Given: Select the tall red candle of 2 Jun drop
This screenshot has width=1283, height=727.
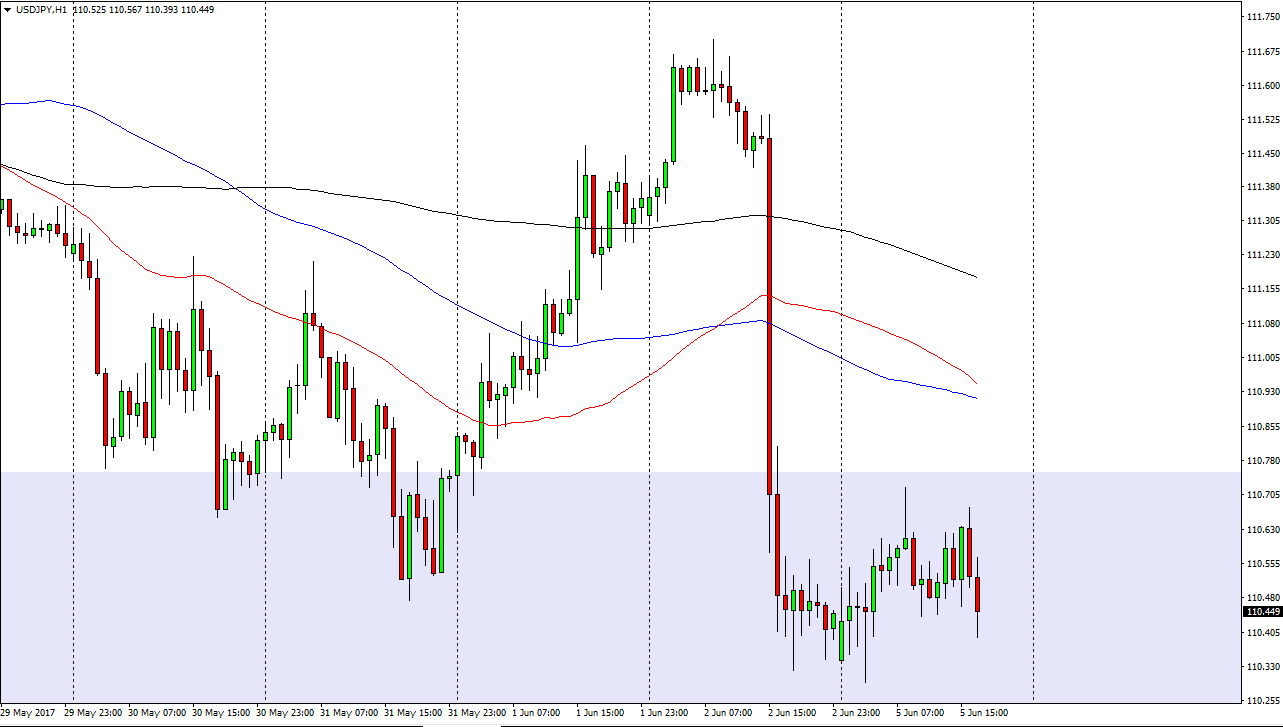Looking at the screenshot, I should point(769,315).
